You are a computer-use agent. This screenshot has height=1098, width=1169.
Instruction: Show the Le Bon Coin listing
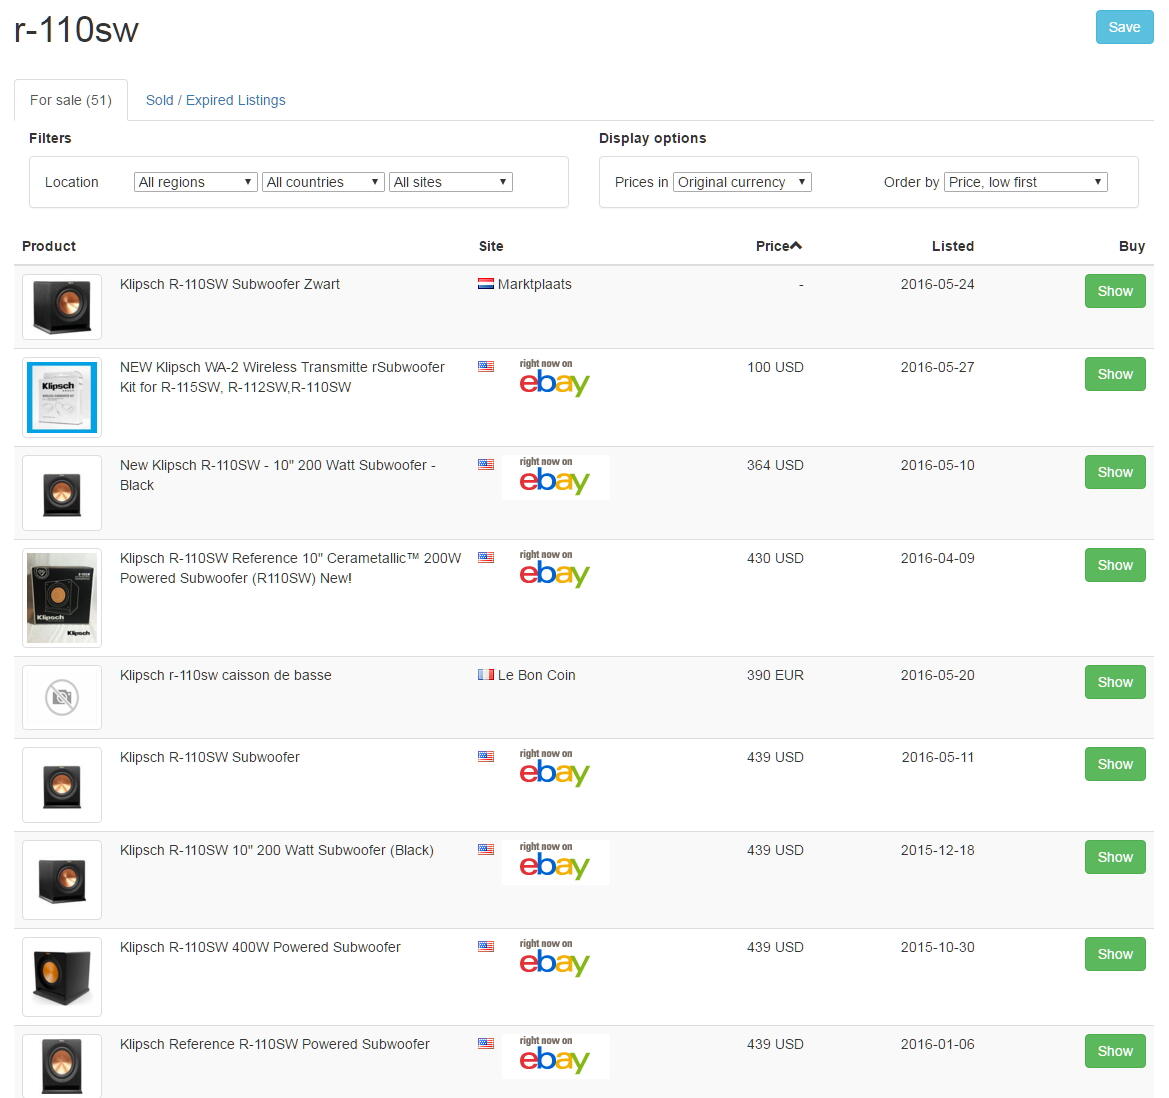(1115, 682)
